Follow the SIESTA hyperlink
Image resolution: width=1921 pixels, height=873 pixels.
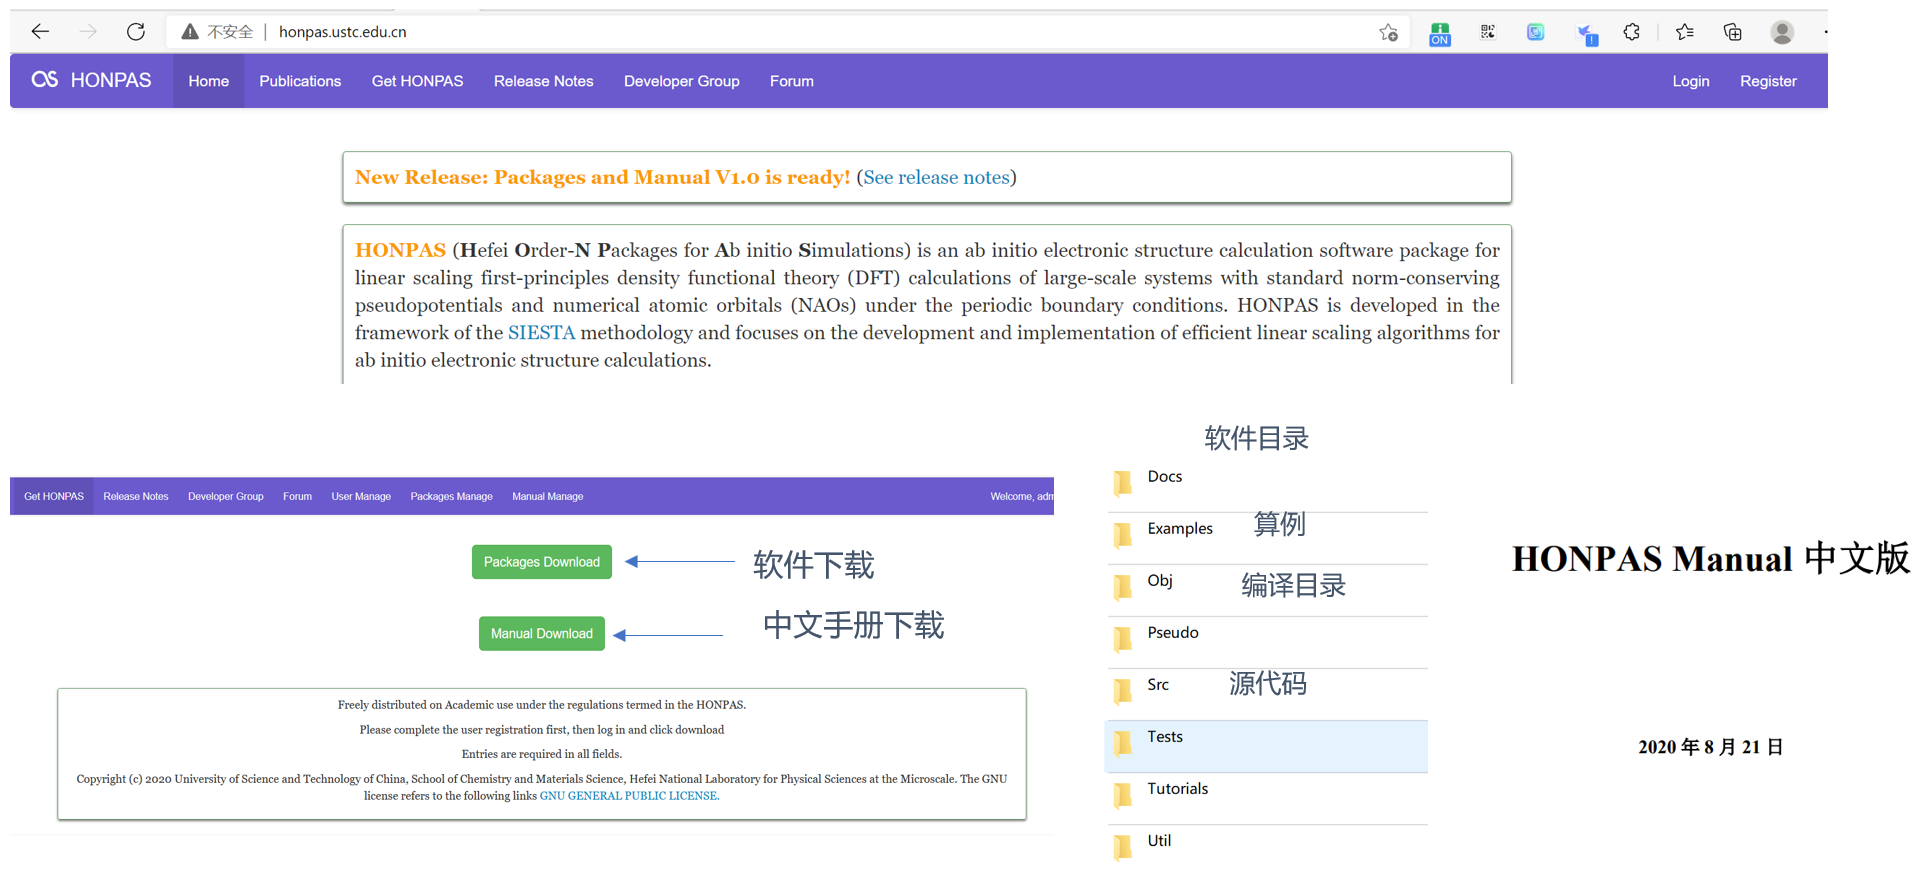[541, 333]
